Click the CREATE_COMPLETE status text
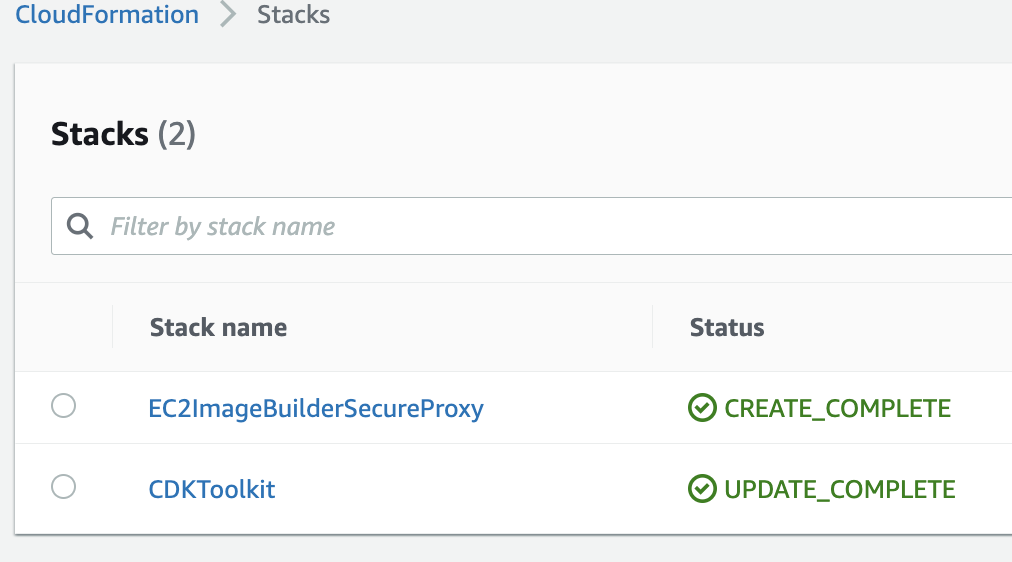This screenshot has height=562, width=1012. [837, 408]
